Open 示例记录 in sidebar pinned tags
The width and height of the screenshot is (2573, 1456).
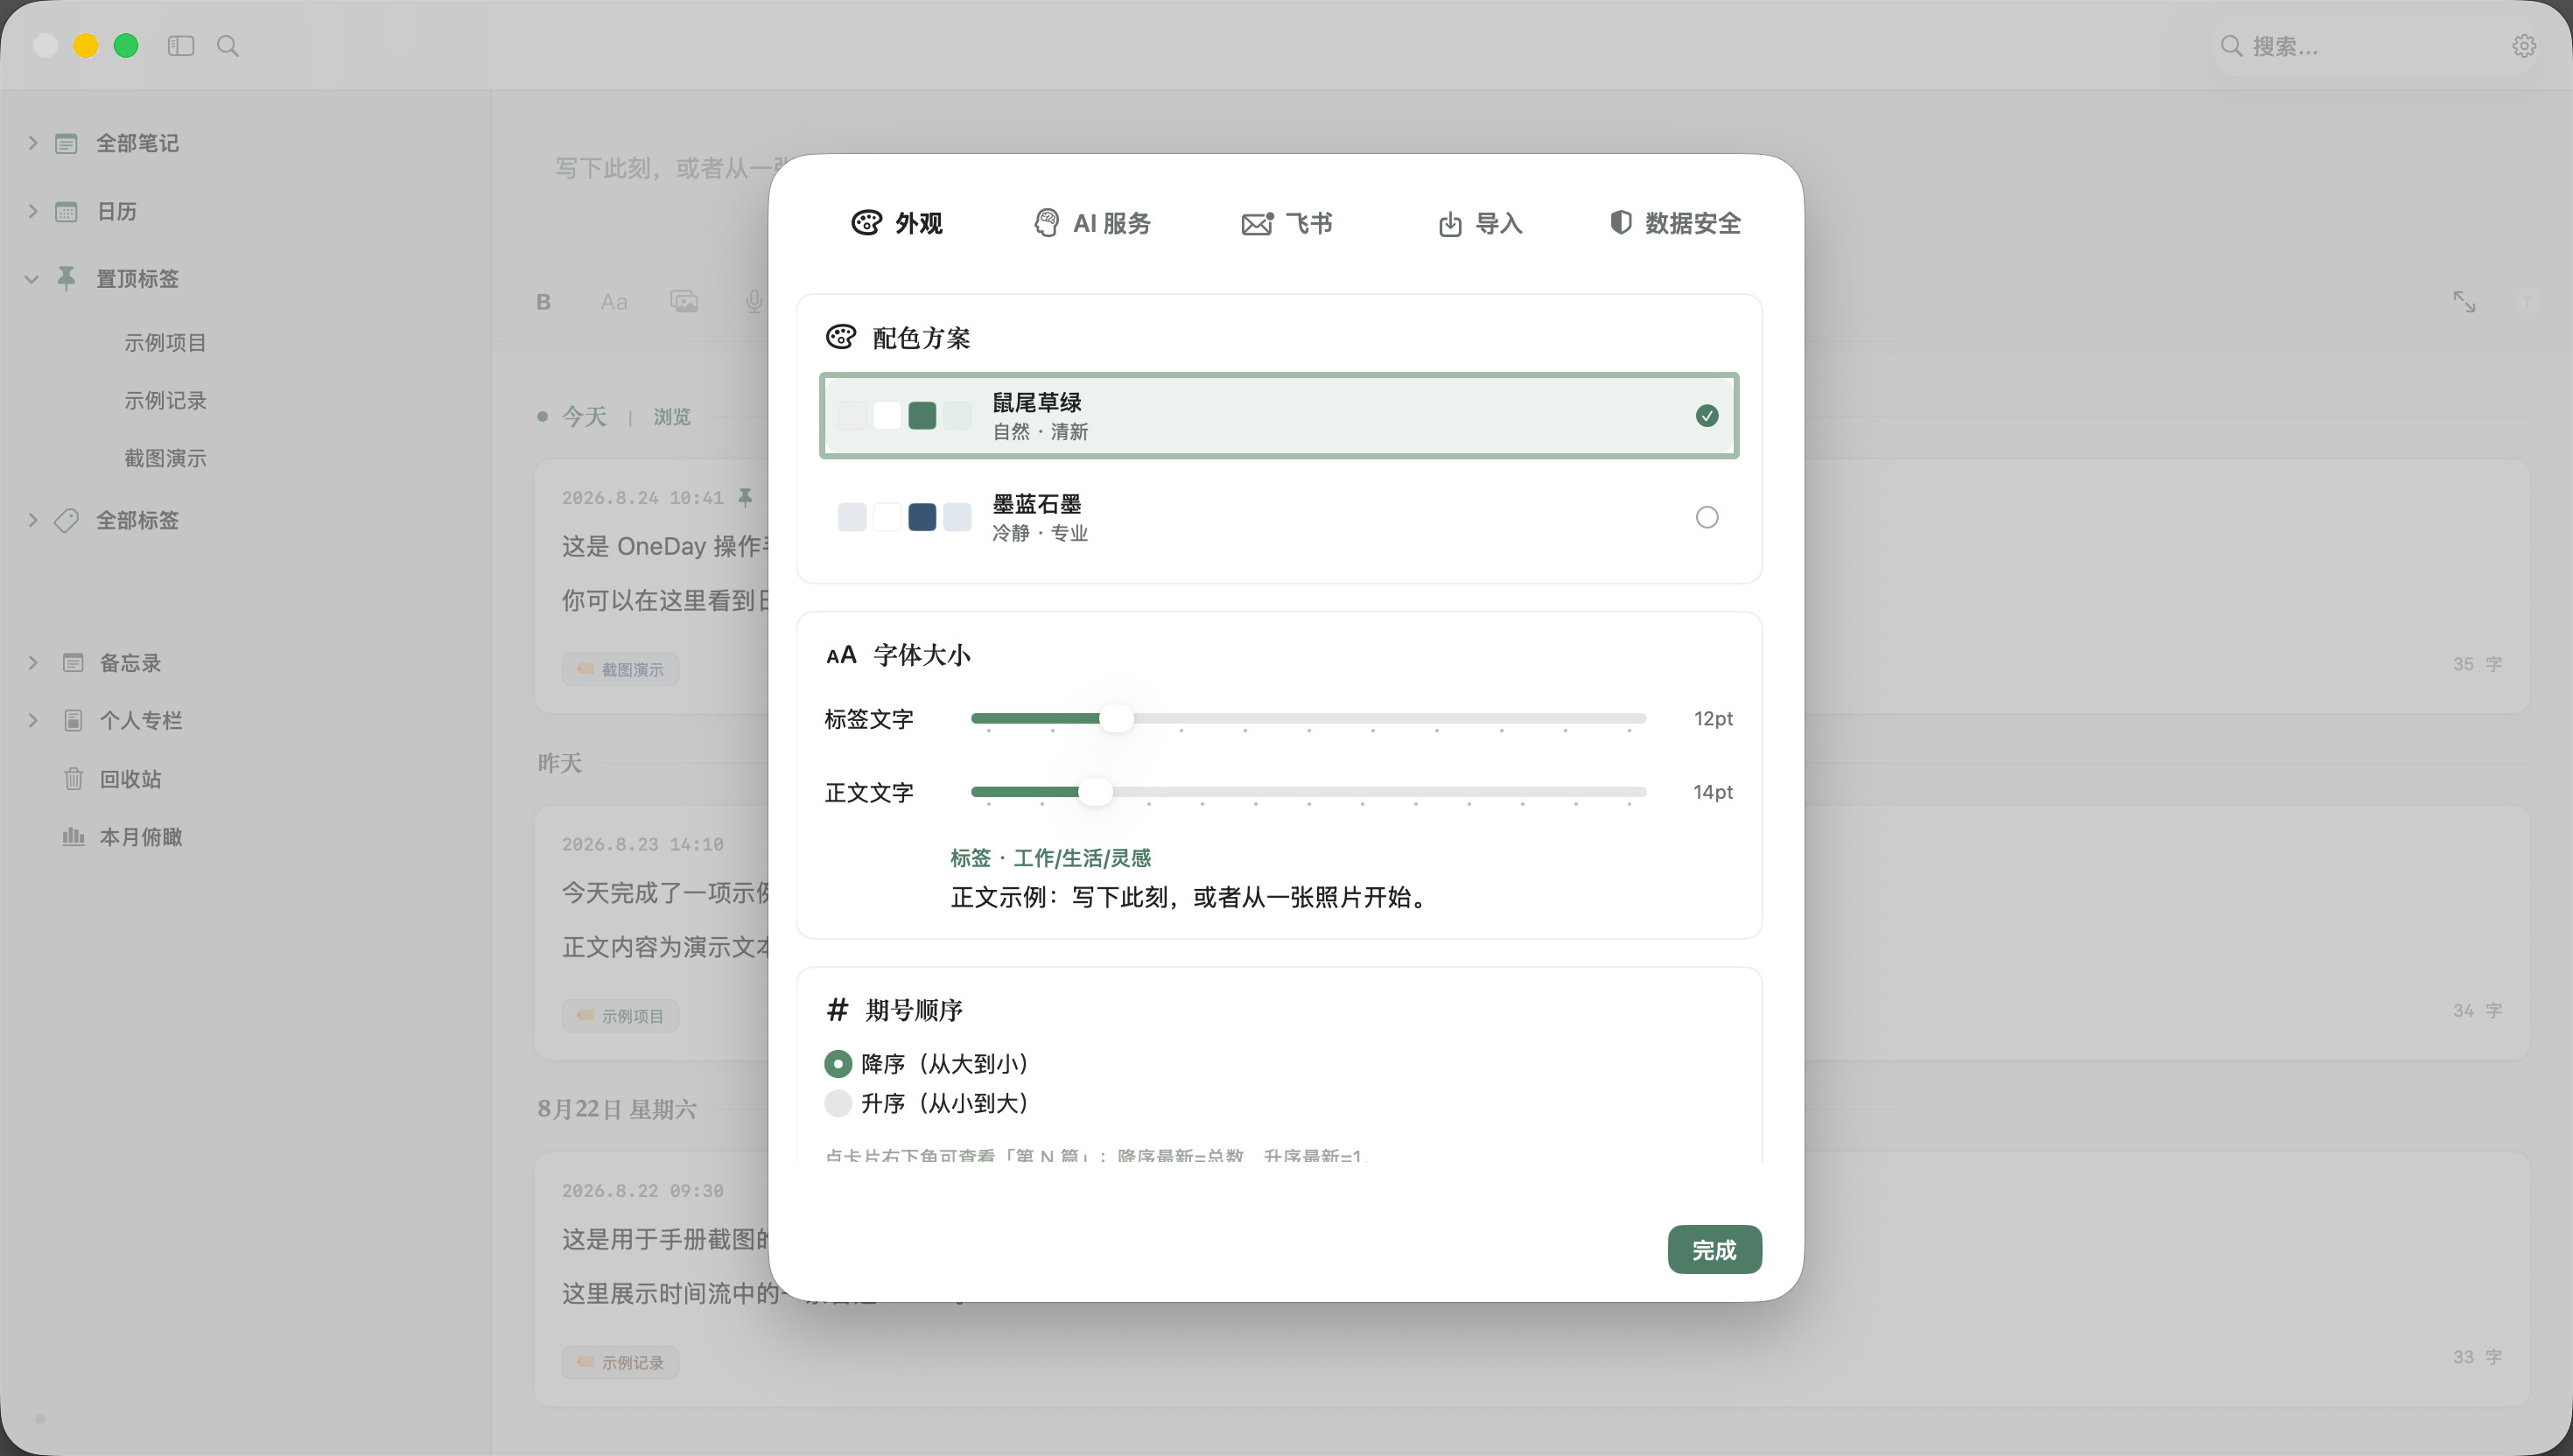165,401
